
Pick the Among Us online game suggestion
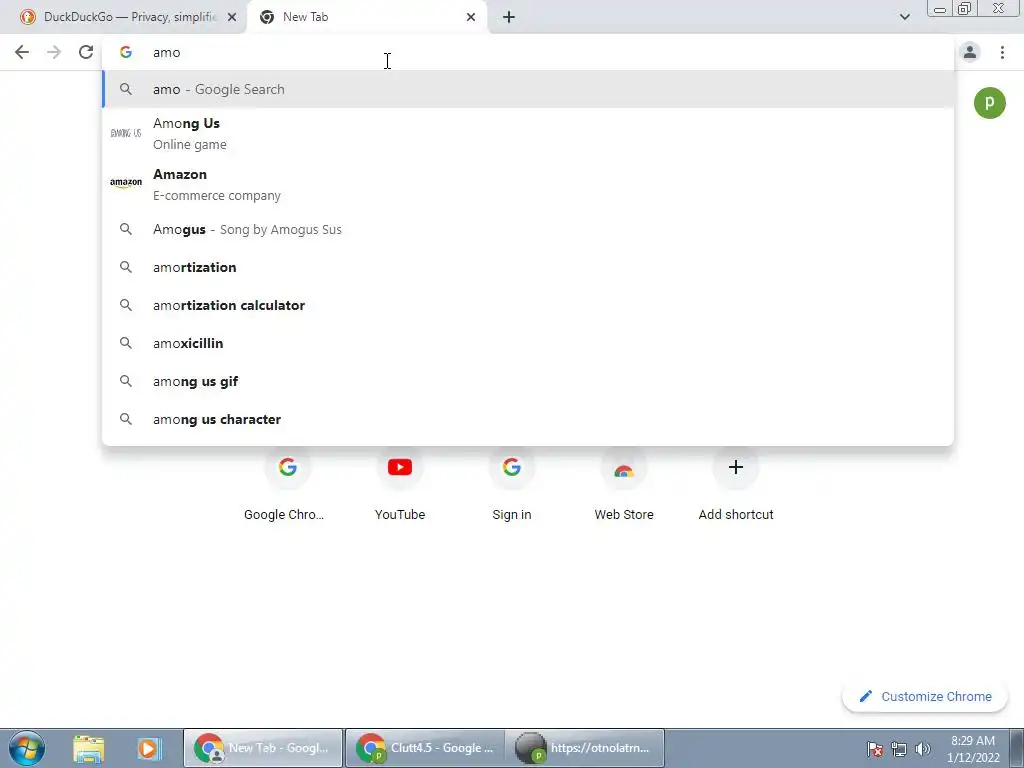point(528,133)
